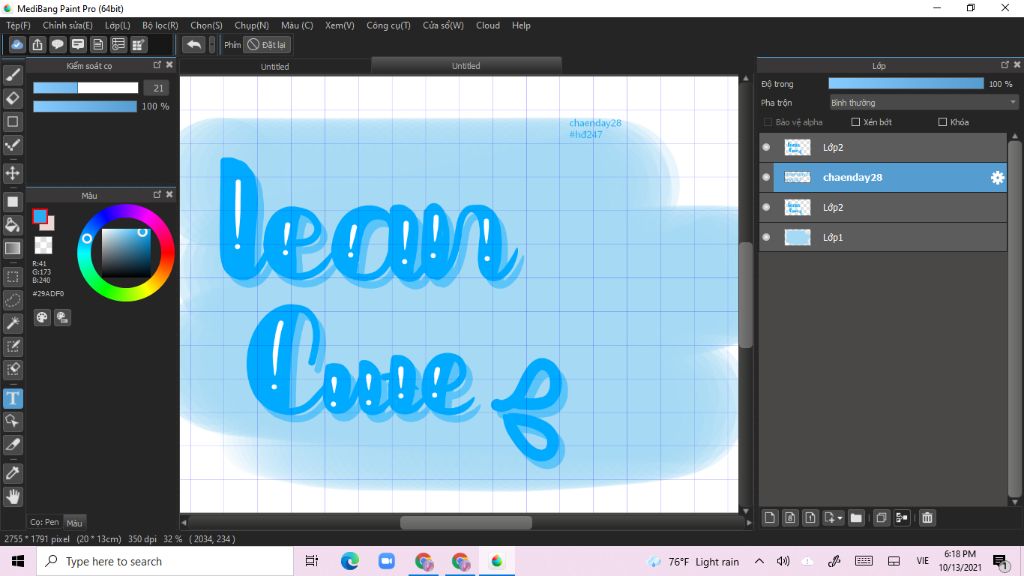The width and height of the screenshot is (1024, 576).
Task: Open Pha trộn blend mode dropdown
Action: 923,103
